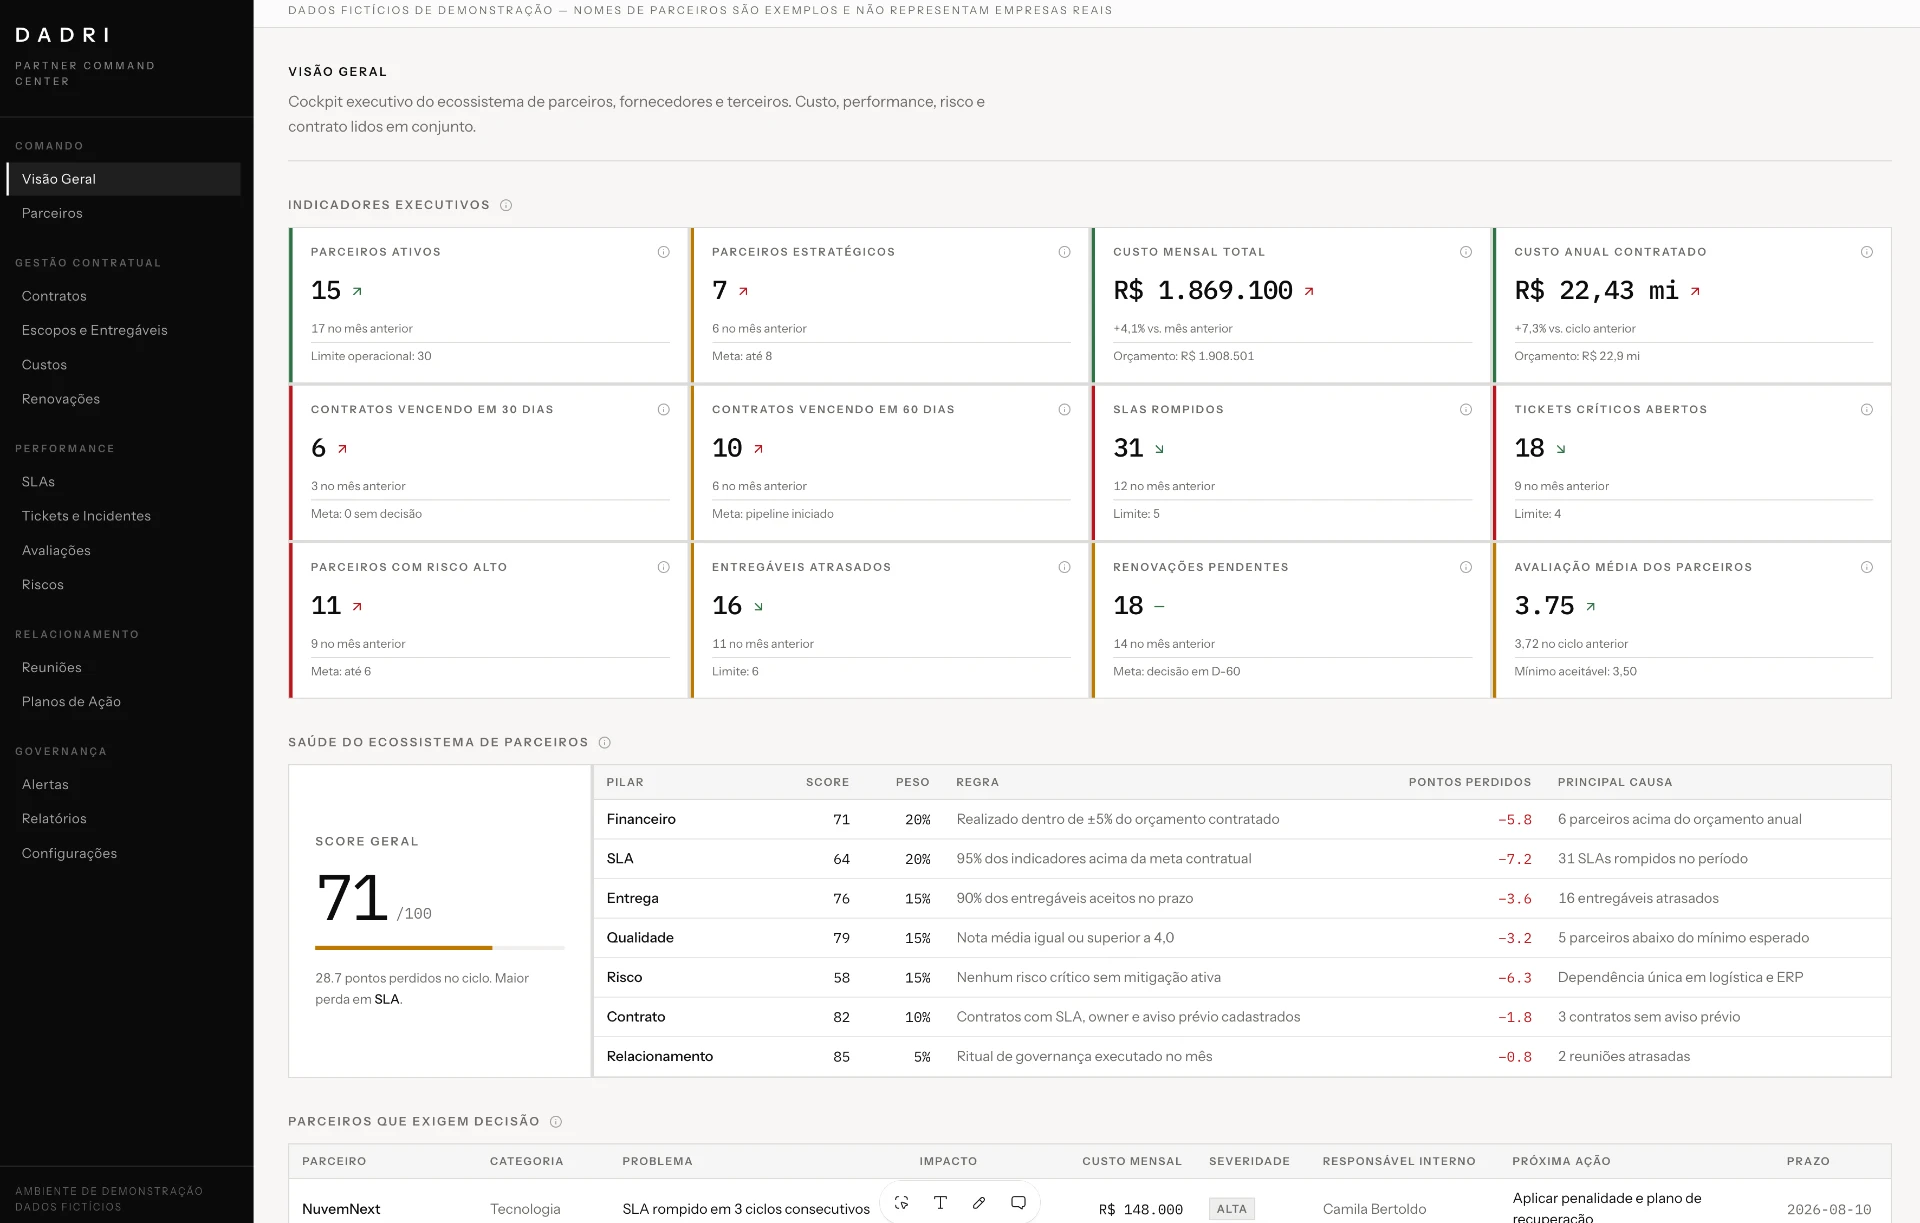Screen dimensions: 1920x1223
Task: Show info for Tickets Críticos Abertos card
Action: [x=1866, y=410]
